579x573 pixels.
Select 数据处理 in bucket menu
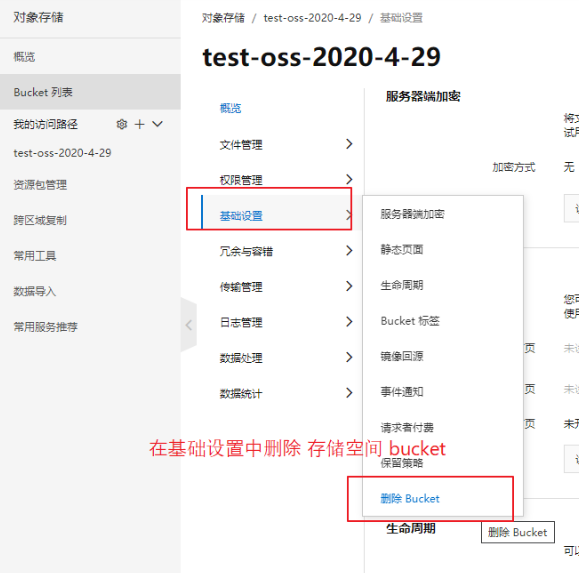241,358
